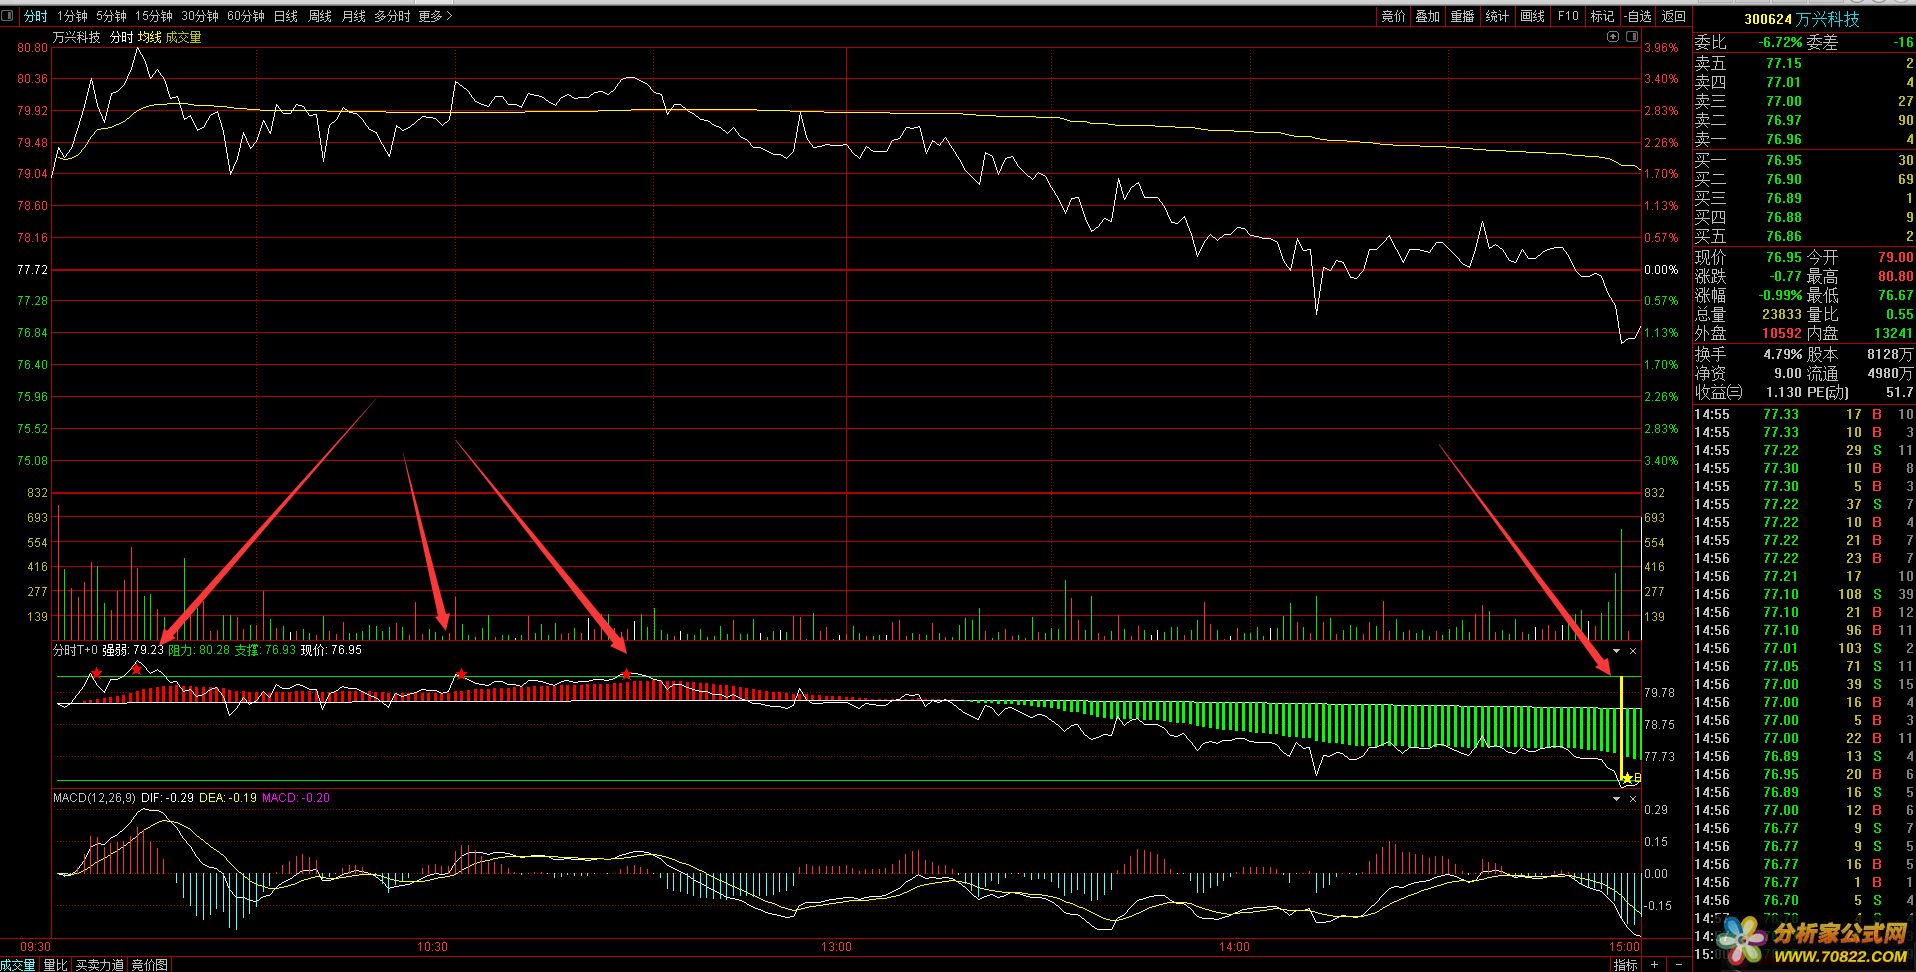Open the 分时T+0 panel dropdown arrow
Viewport: 1916px width, 972px height.
(1617, 651)
